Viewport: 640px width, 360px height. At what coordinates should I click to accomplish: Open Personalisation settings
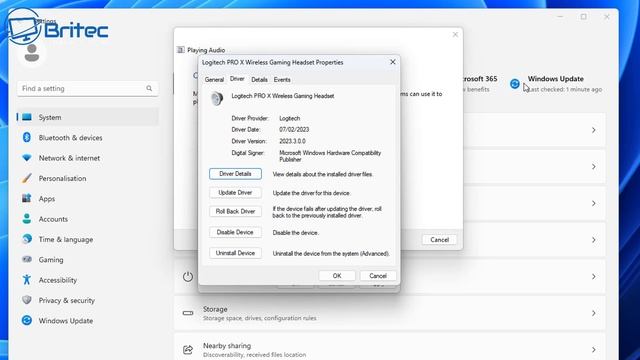point(87,178)
